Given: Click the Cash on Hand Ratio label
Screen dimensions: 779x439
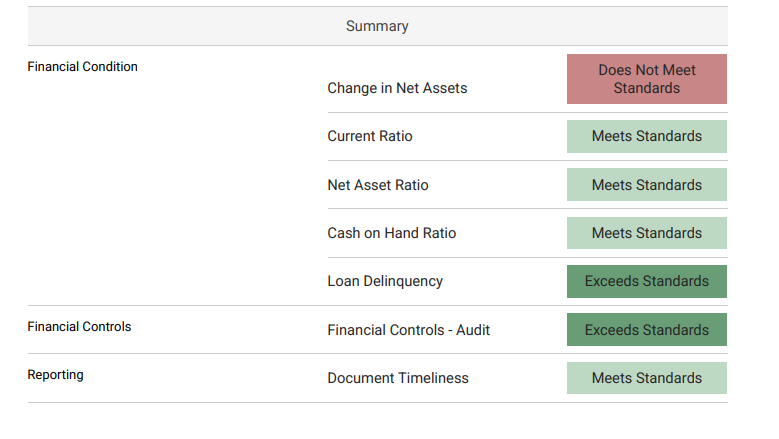Looking at the screenshot, I should pyautogui.click(x=391, y=233).
